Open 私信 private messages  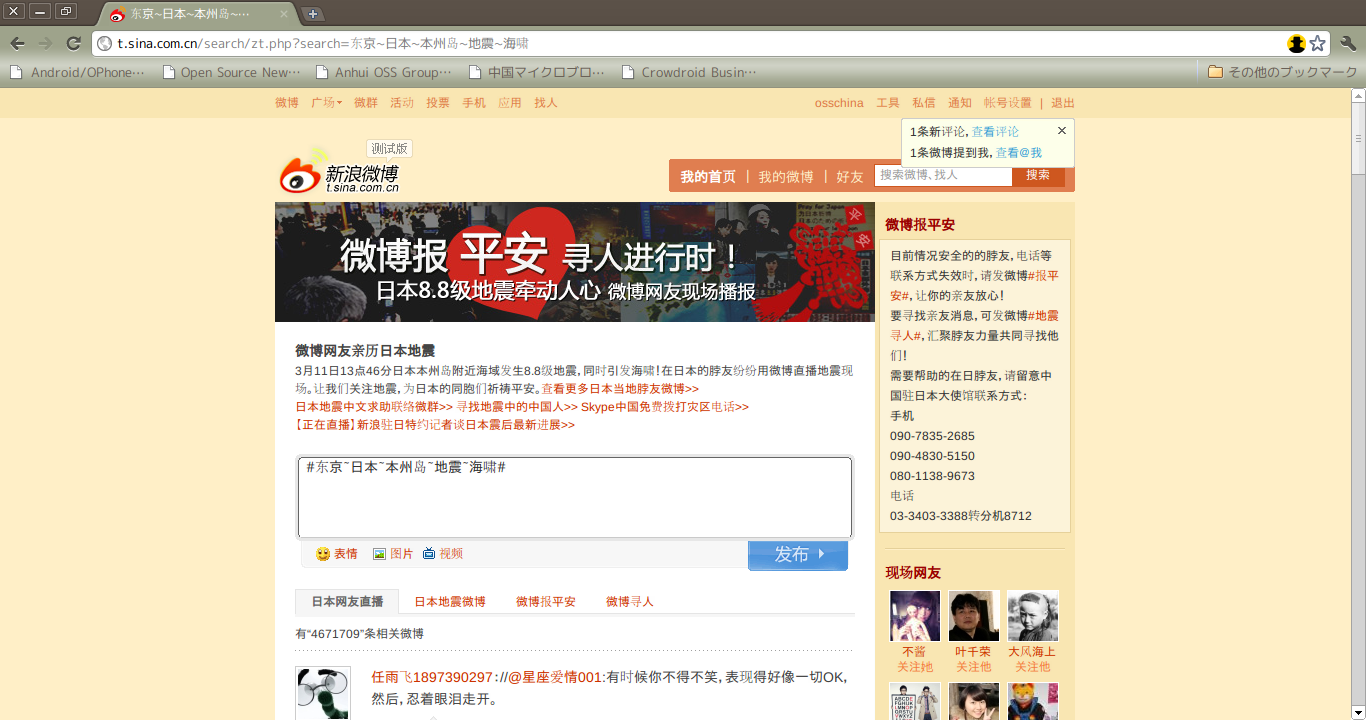coord(924,103)
